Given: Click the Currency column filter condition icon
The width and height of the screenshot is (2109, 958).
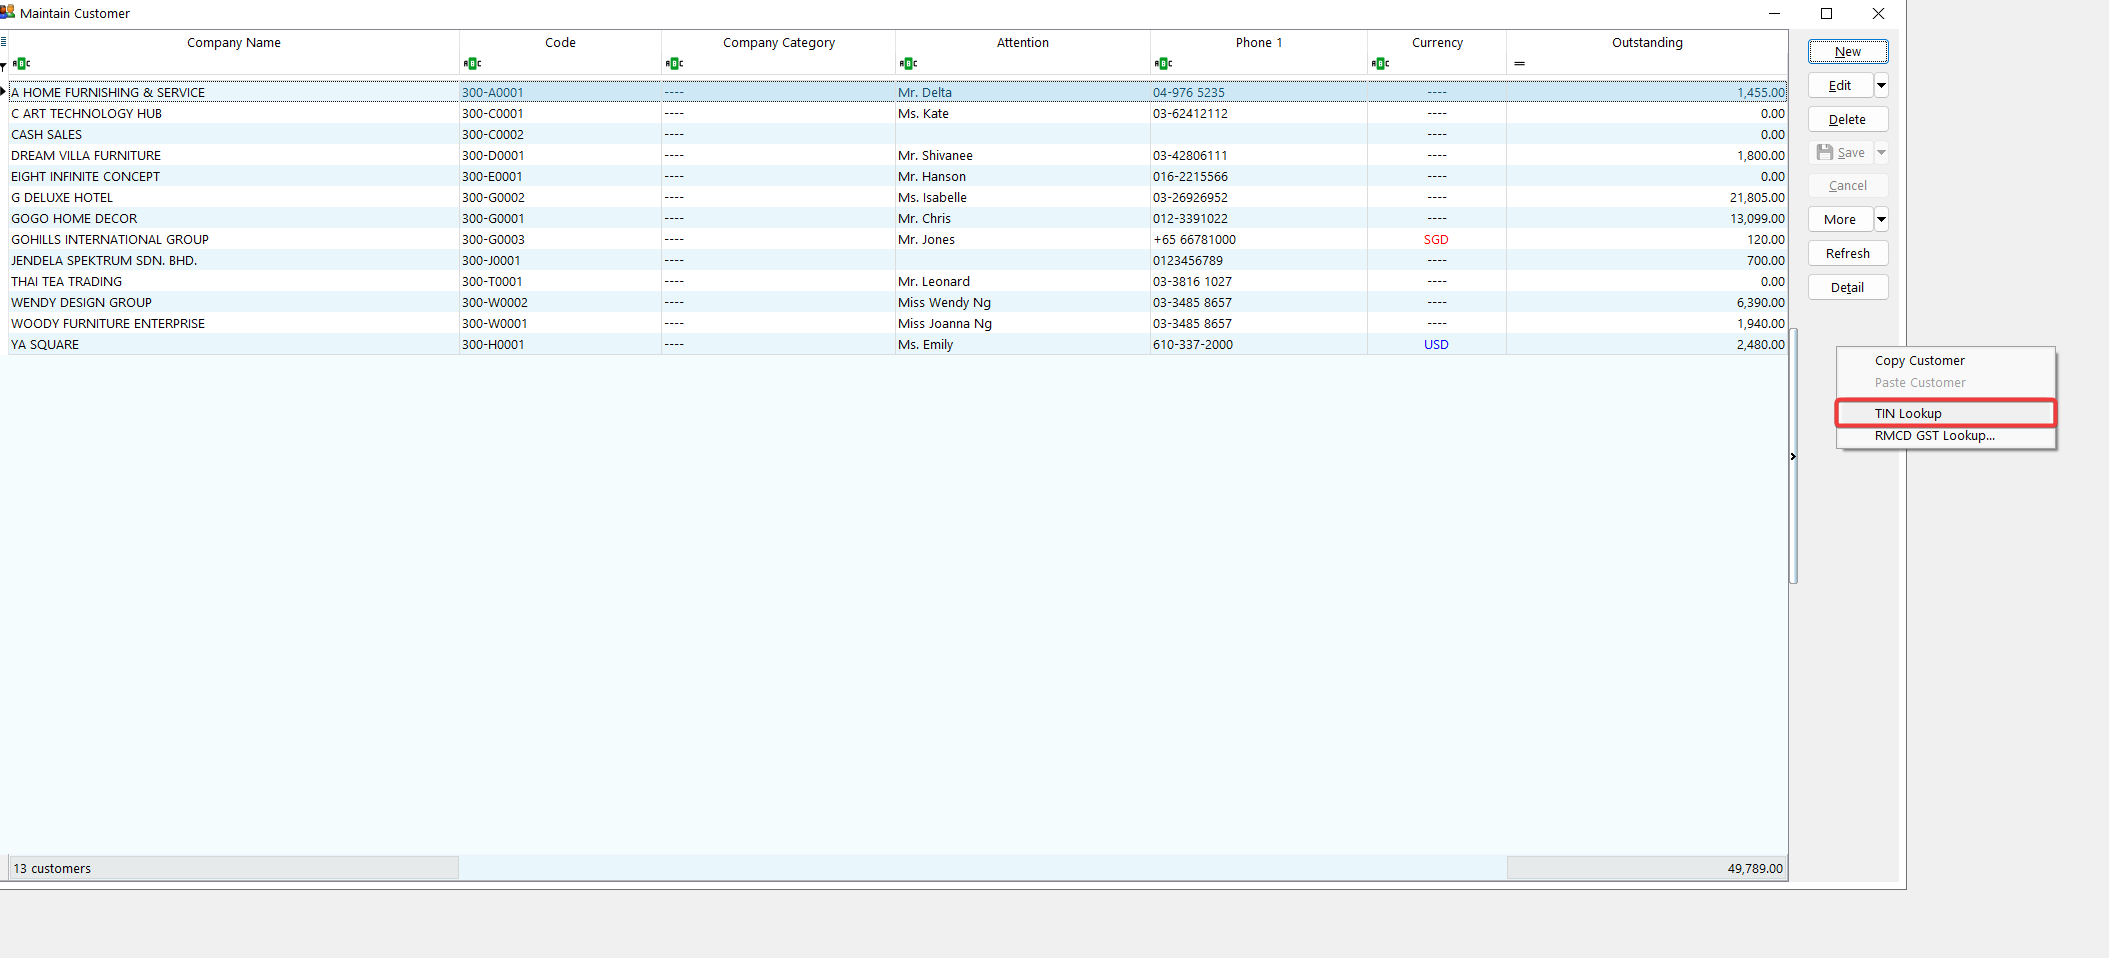Looking at the screenshot, I should pos(1380,64).
